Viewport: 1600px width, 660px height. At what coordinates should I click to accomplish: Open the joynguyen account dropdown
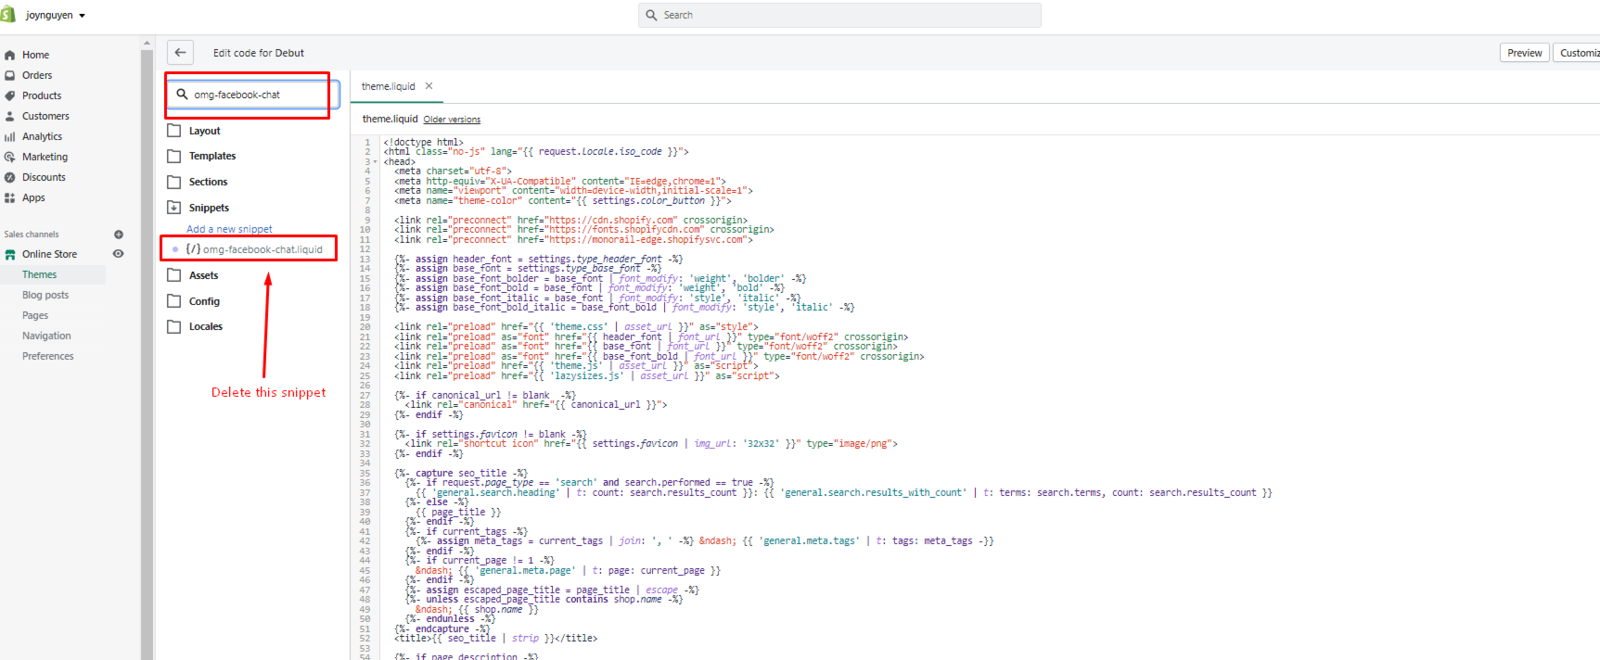coord(55,15)
